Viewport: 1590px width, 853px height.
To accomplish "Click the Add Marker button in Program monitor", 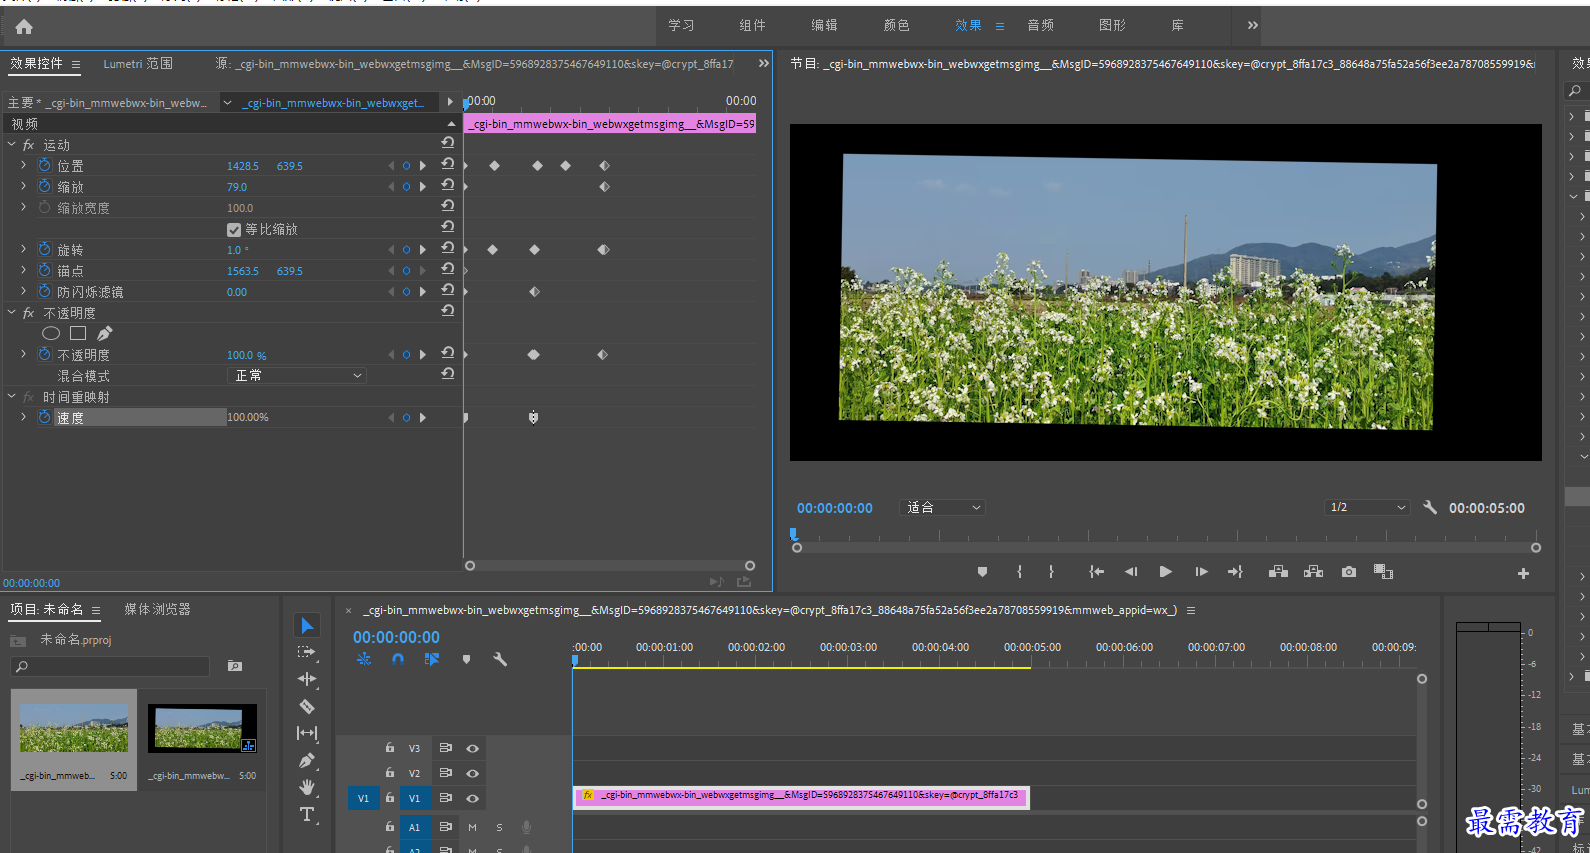I will click(x=982, y=572).
